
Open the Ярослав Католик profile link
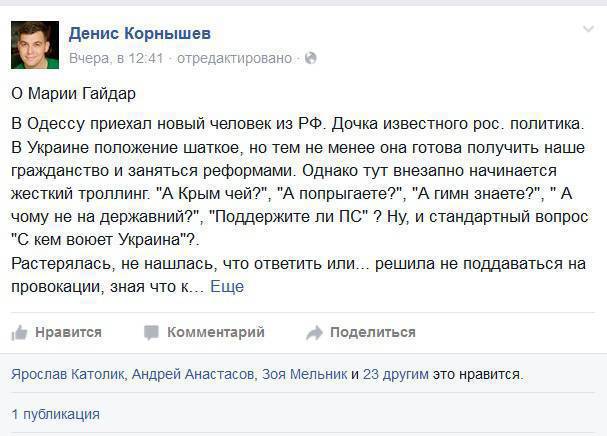pyautogui.click(x=67, y=374)
